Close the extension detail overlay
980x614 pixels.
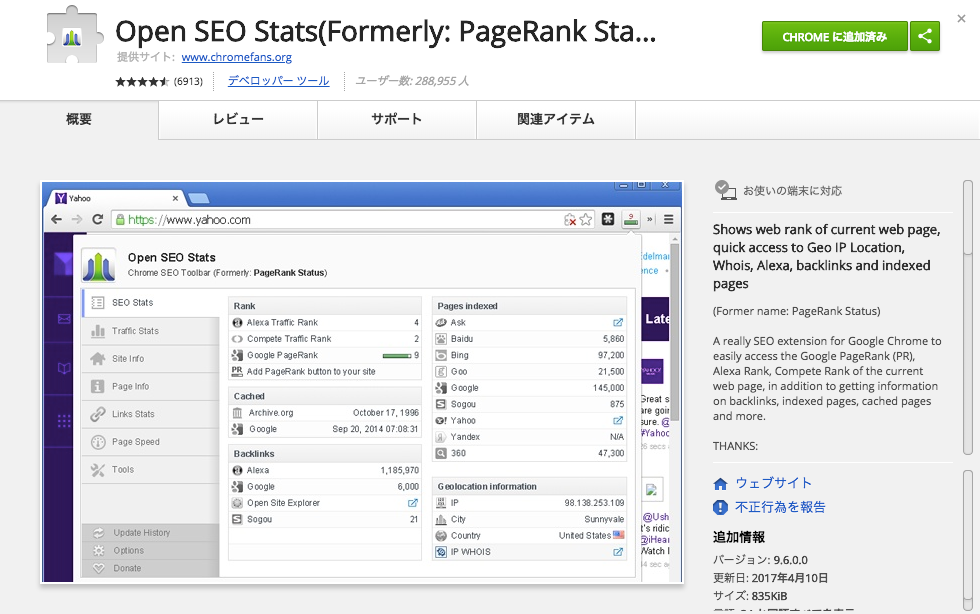tap(961, 19)
